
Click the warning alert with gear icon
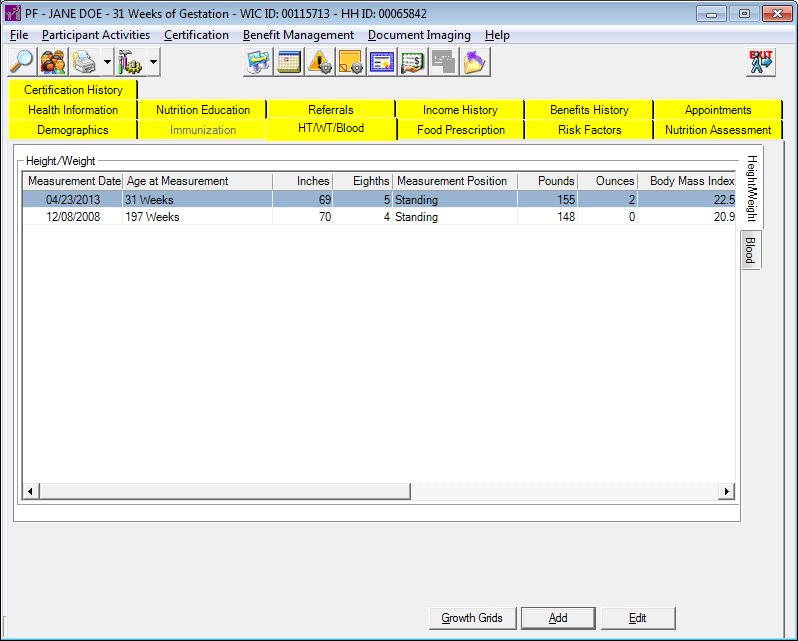pos(320,62)
